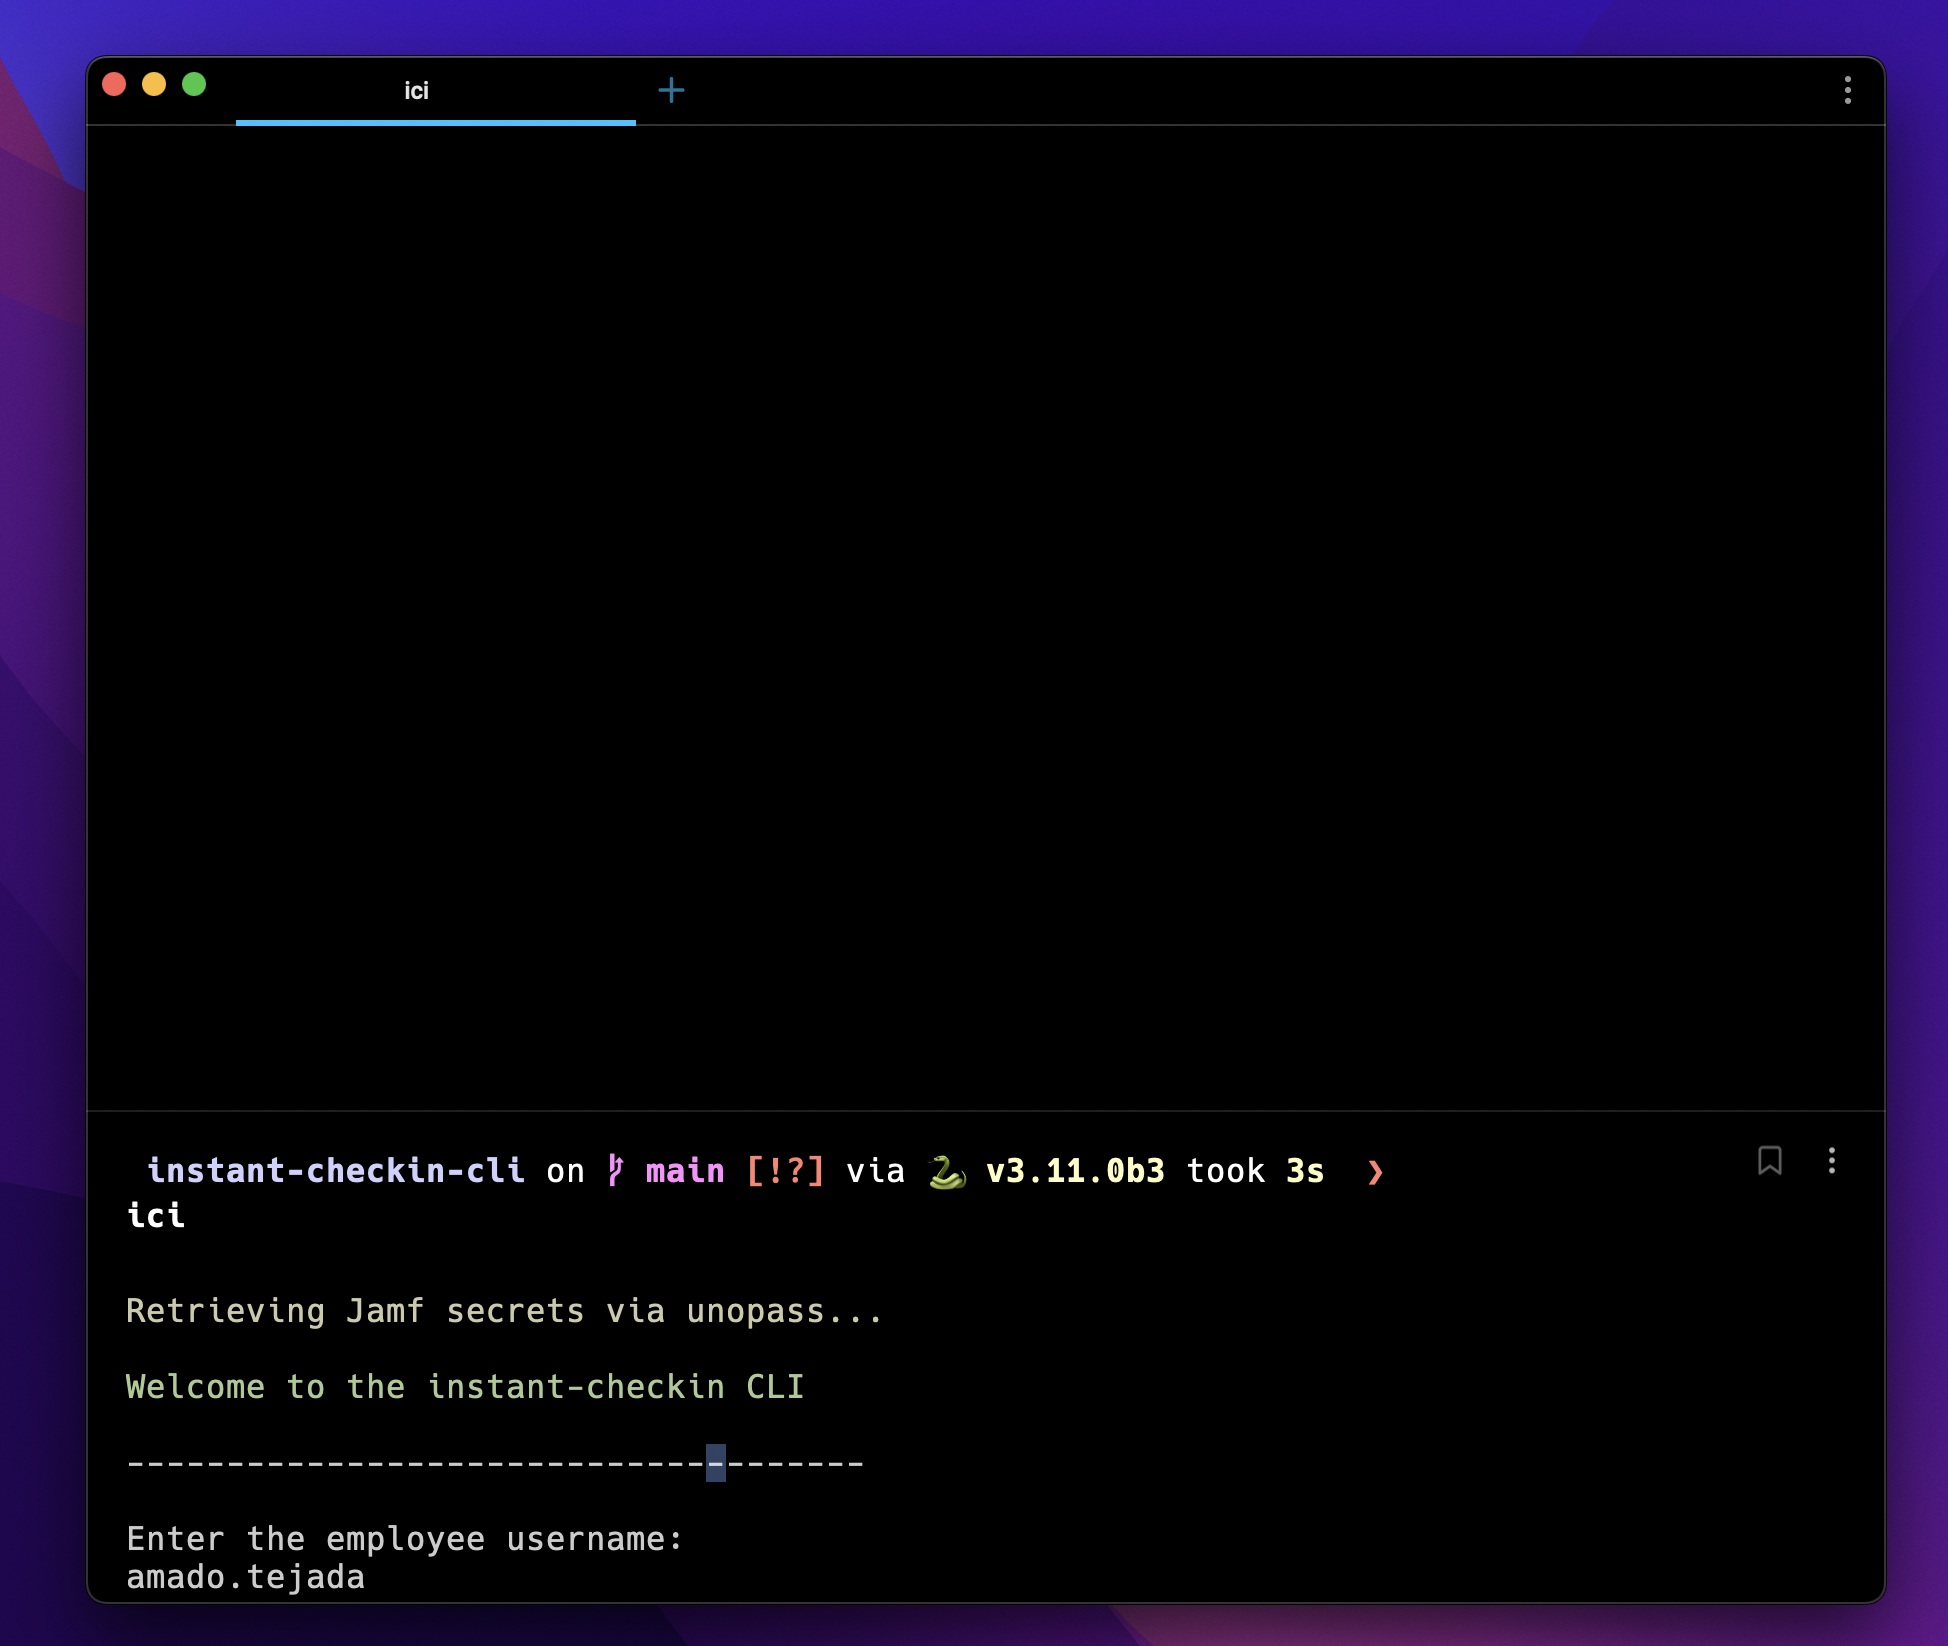Open a new tab with plus icon
Viewport: 1948px width, 1646px height.
[x=671, y=91]
